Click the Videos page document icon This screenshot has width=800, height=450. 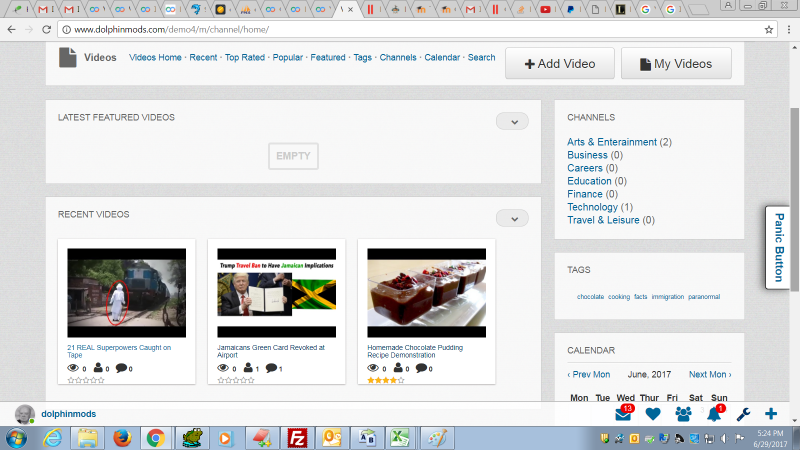[x=67, y=58]
